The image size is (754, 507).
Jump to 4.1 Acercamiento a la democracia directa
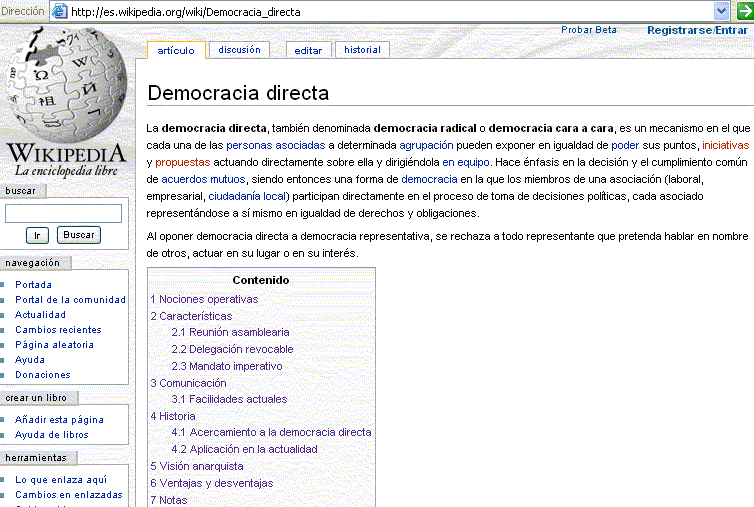click(x=271, y=432)
